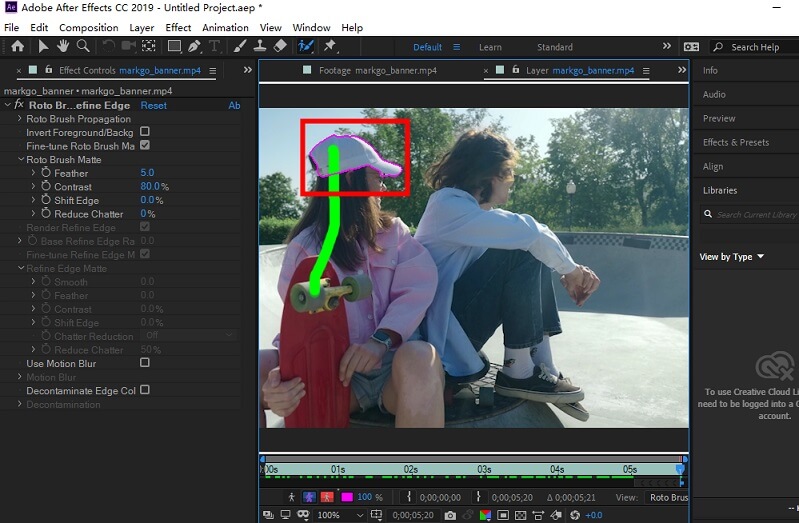Click the Home icon in toolbar
This screenshot has width=799, height=523.
[x=18, y=46]
